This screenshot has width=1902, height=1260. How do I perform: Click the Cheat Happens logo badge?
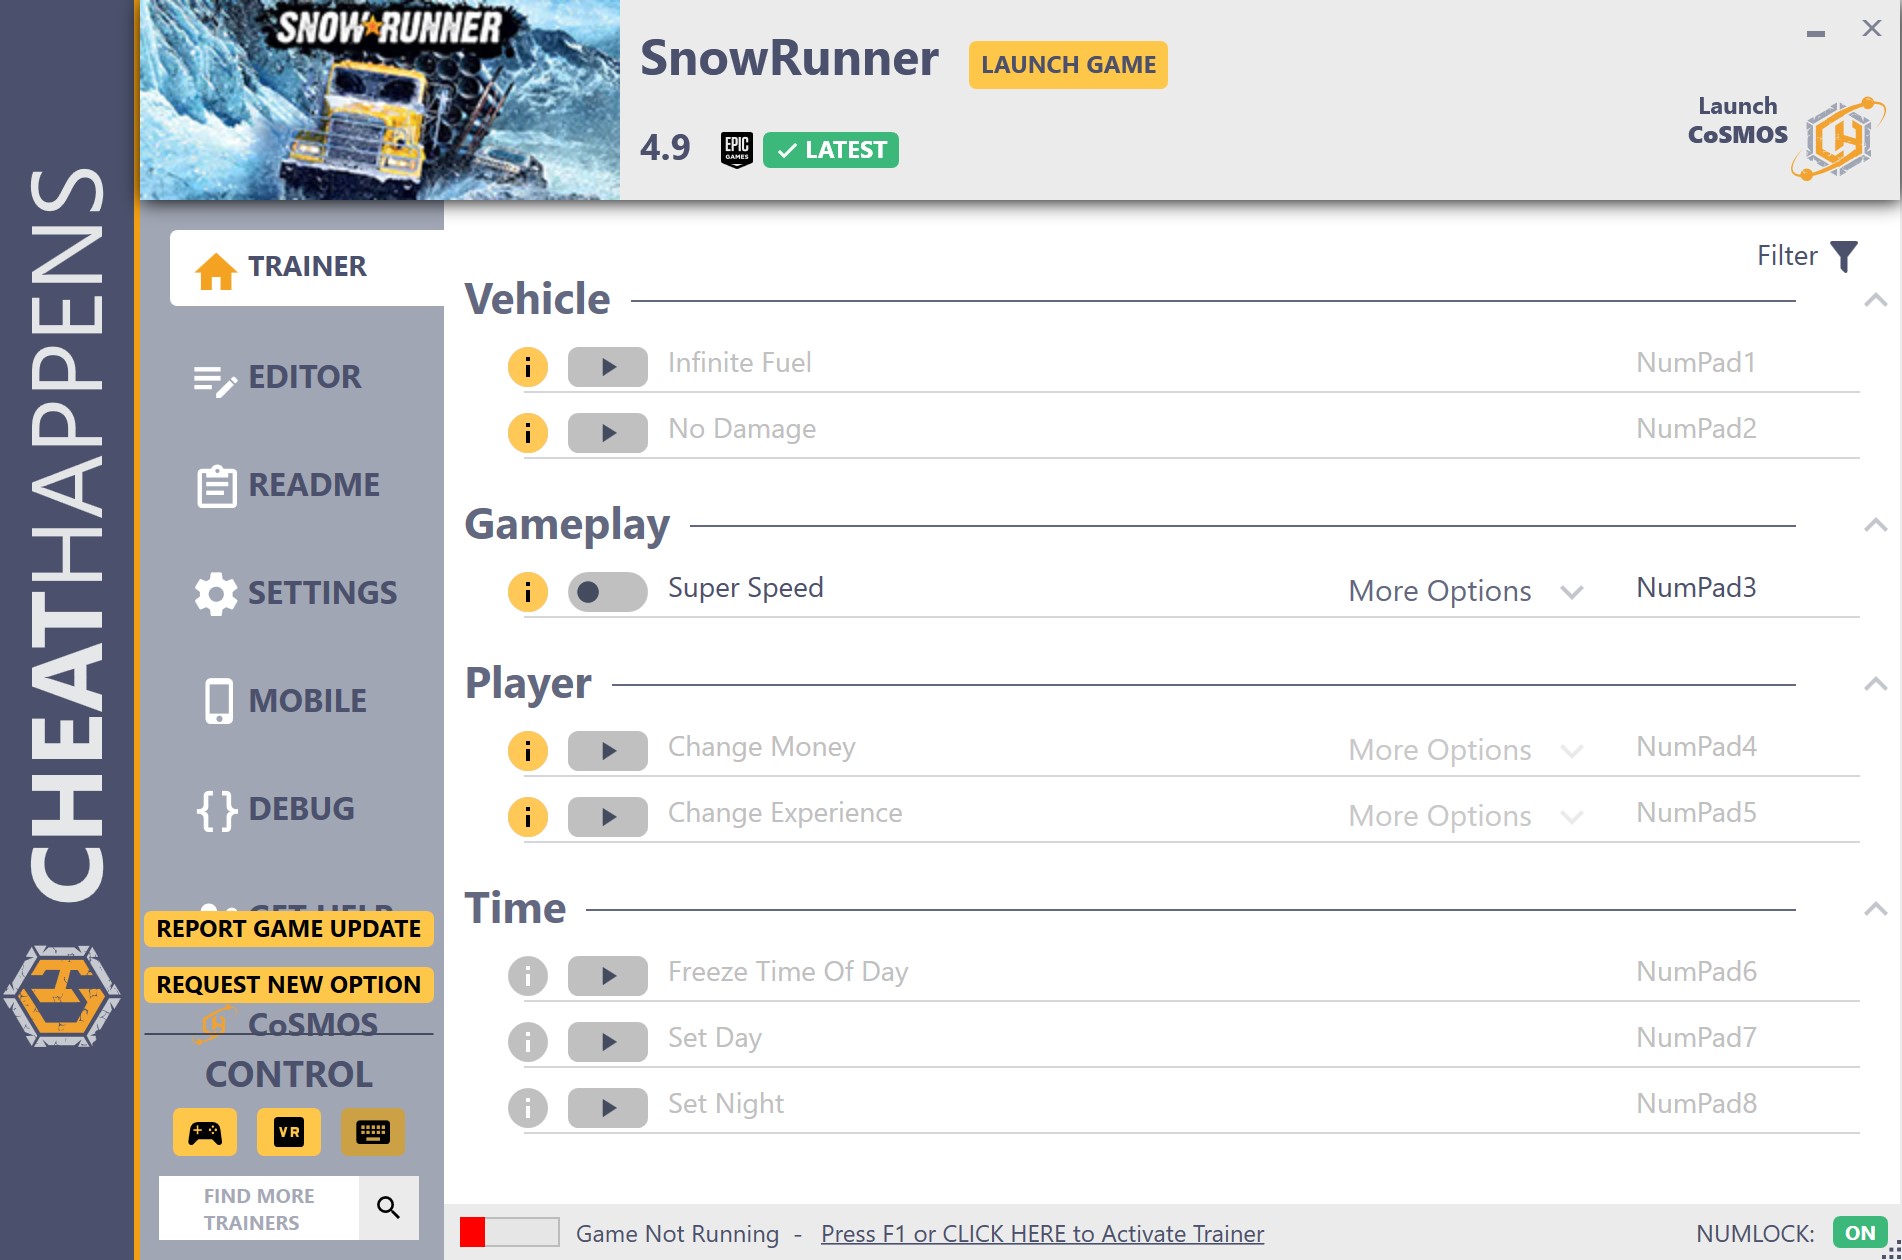pos(62,996)
